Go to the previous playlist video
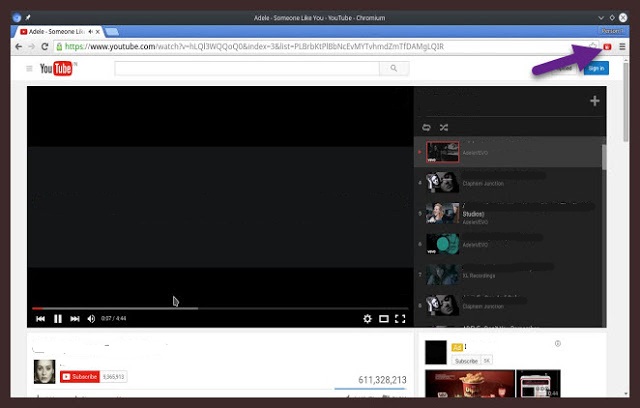This screenshot has width=640, height=408. click(x=41, y=319)
